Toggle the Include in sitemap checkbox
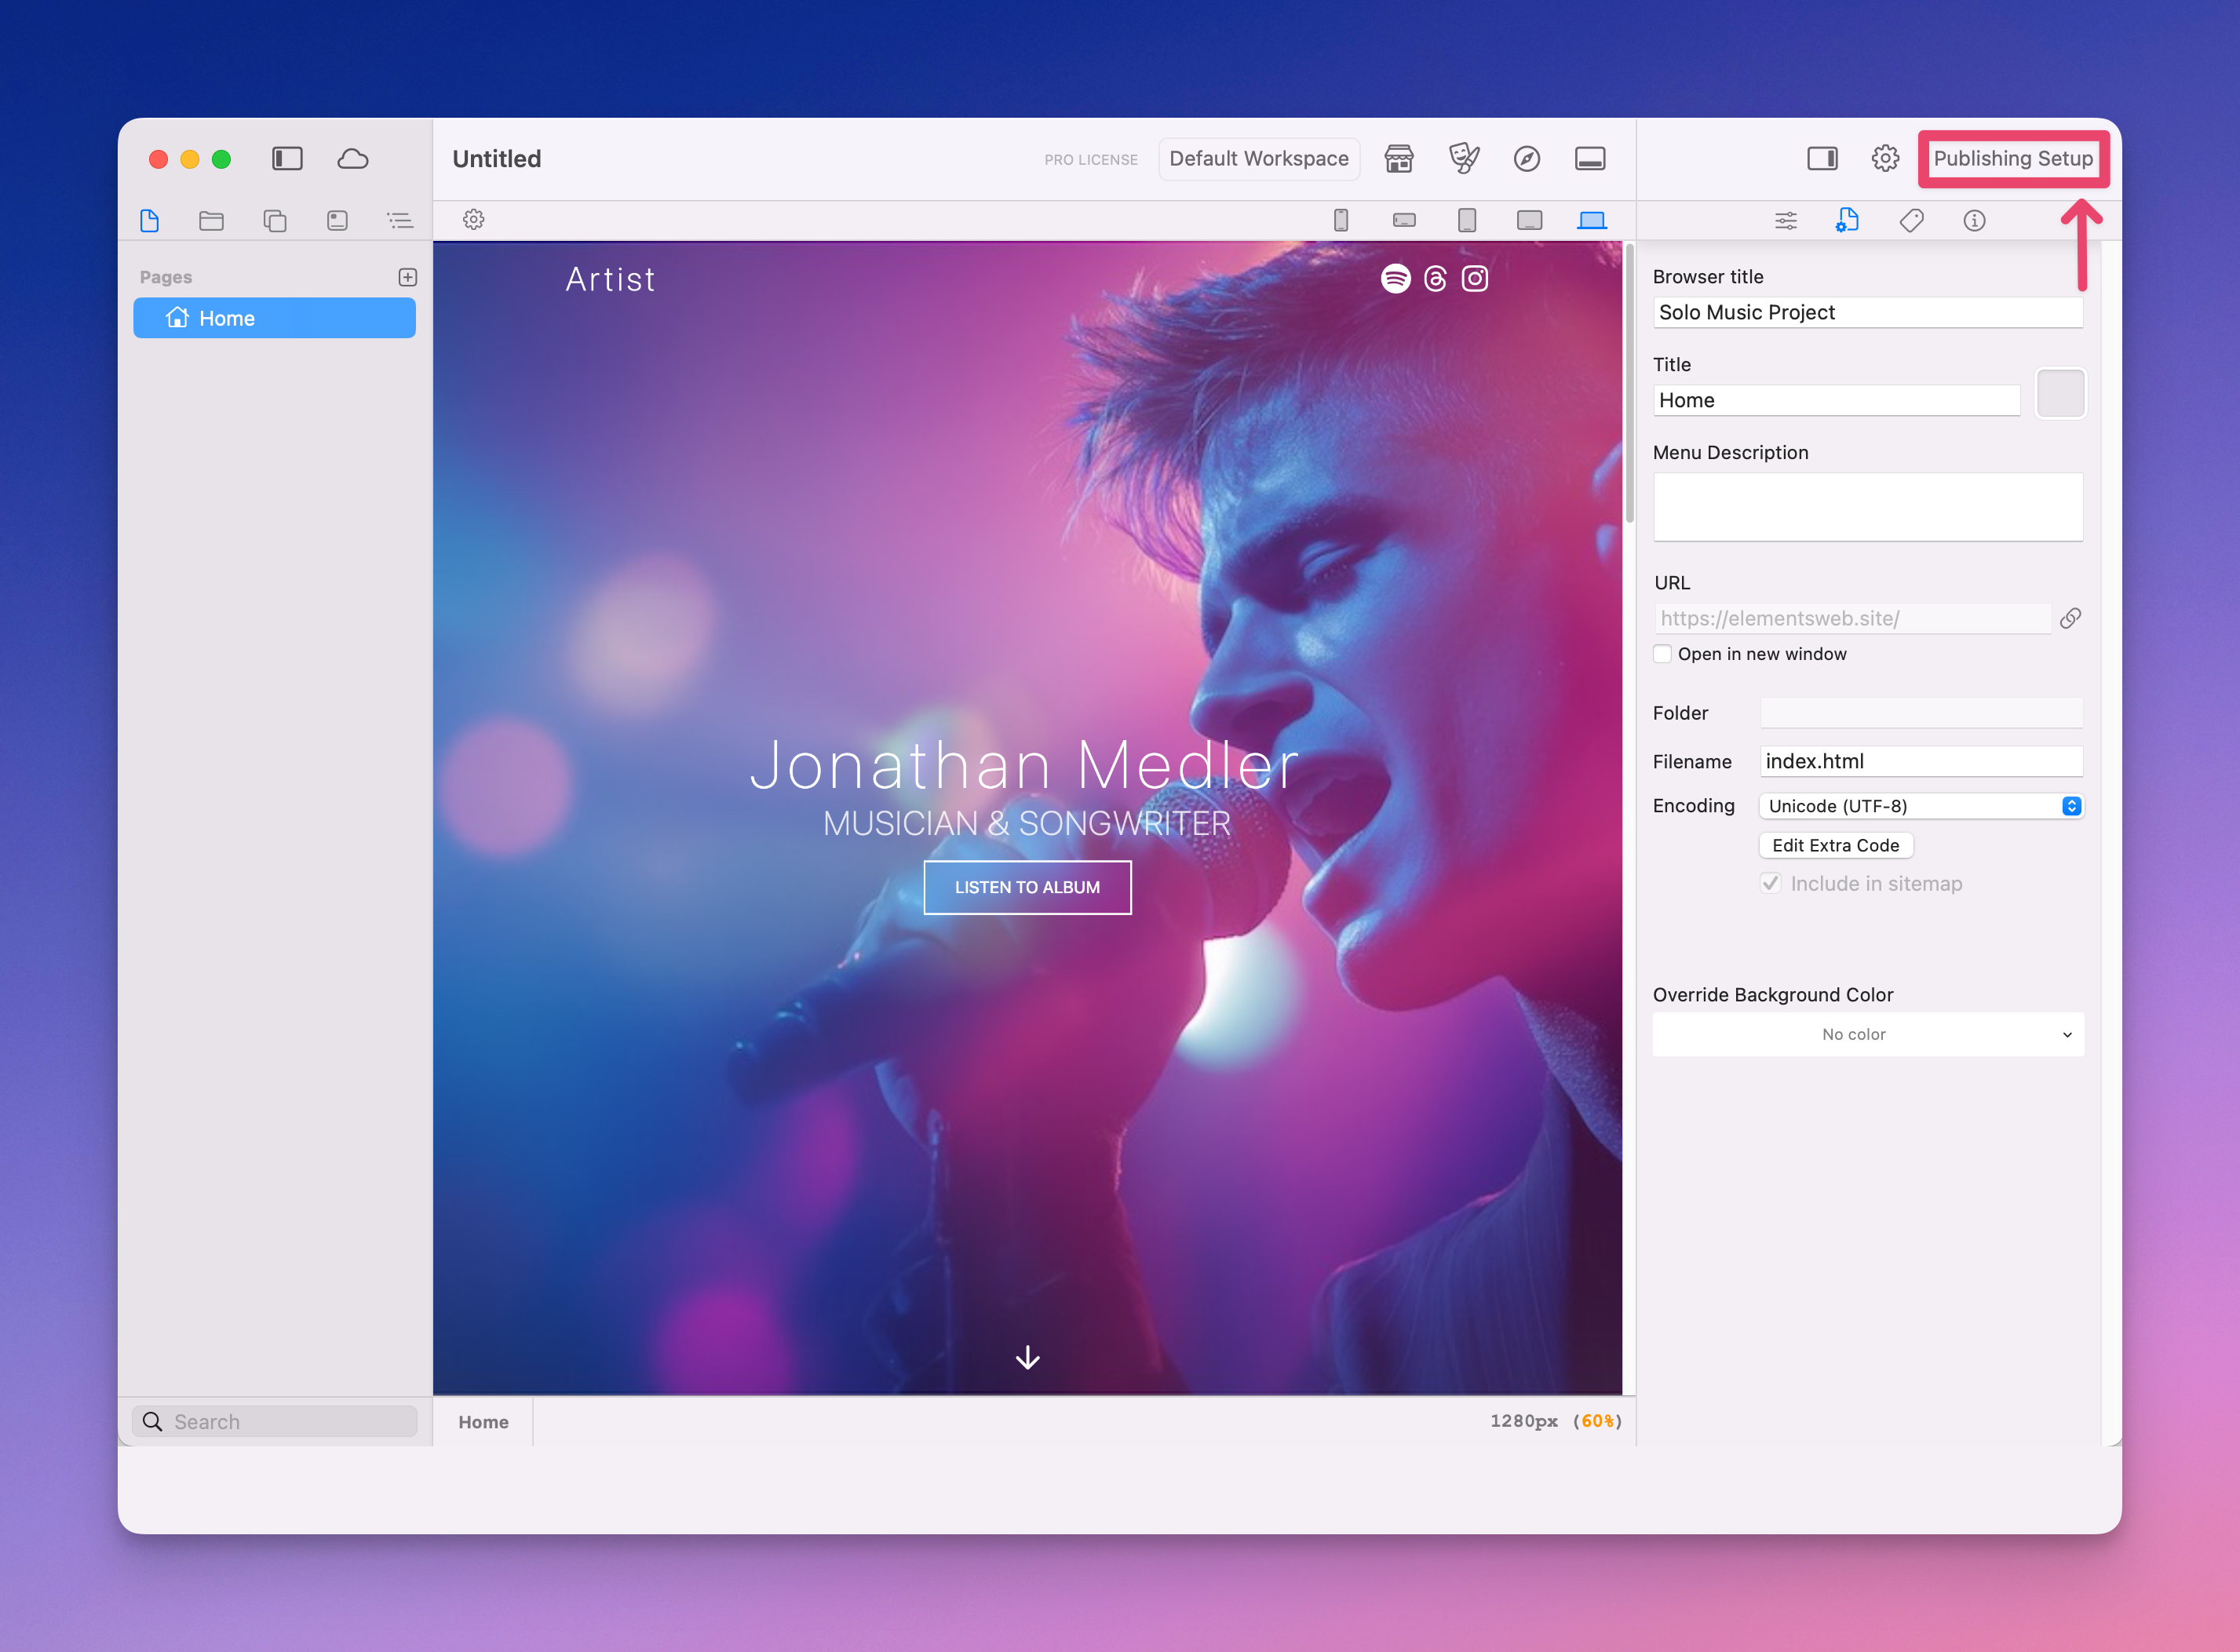 point(1770,883)
